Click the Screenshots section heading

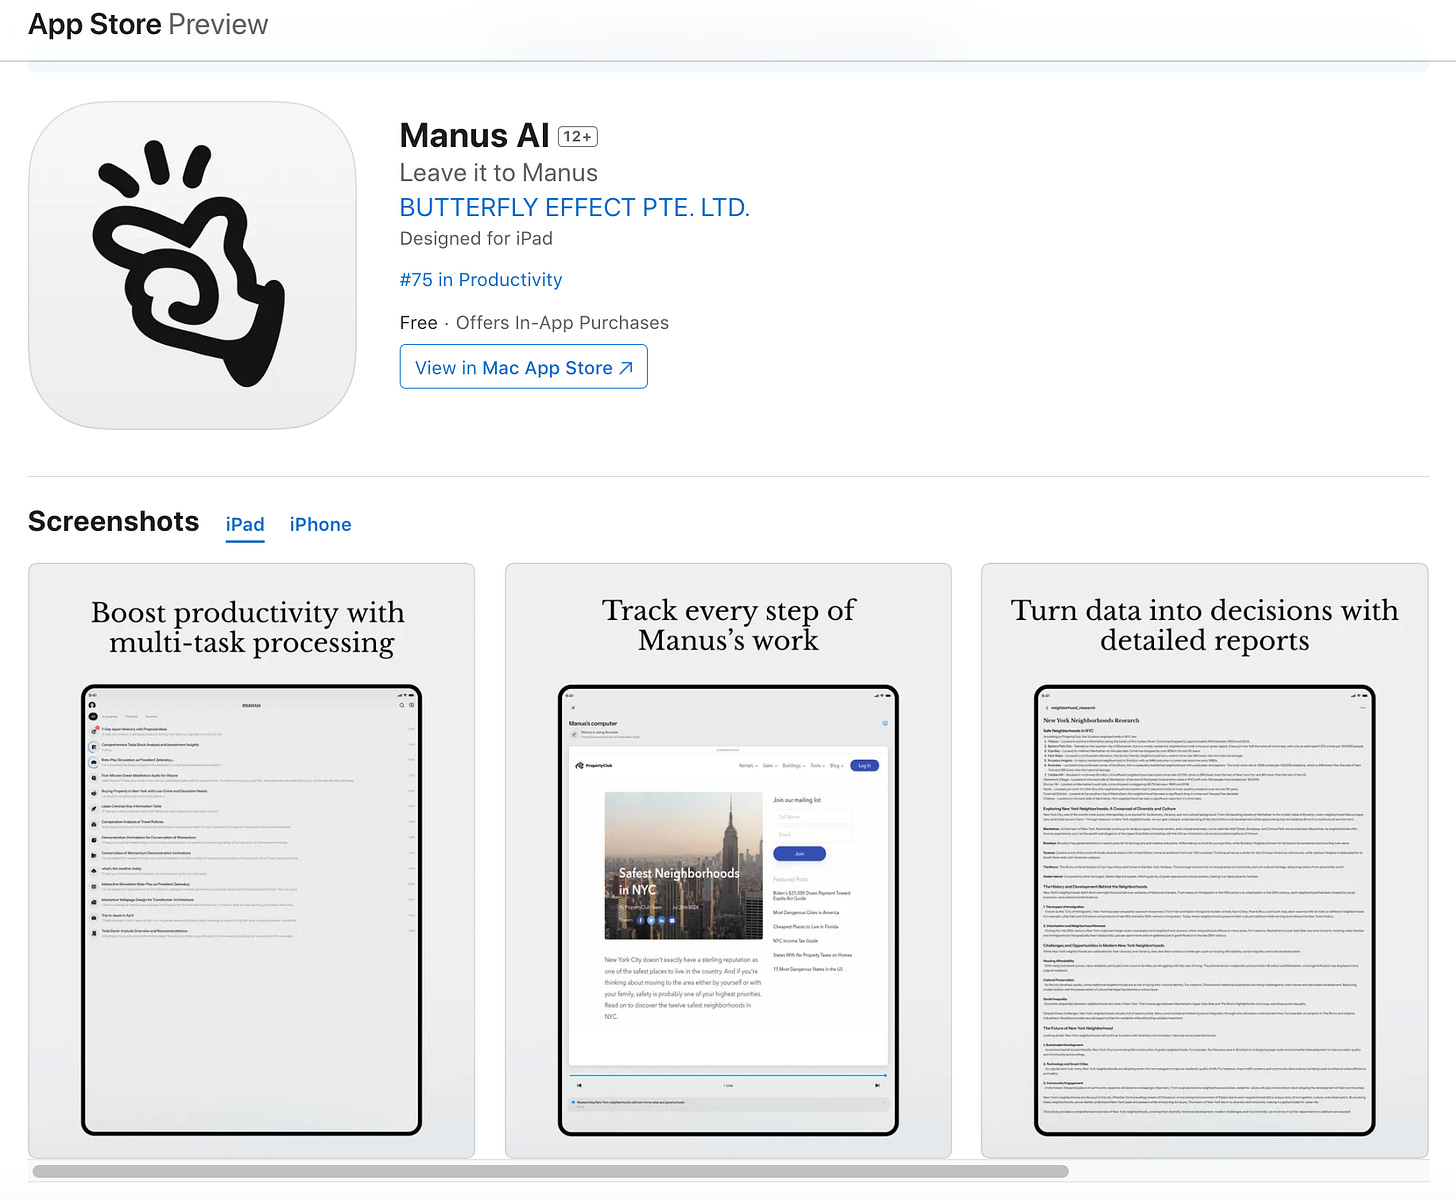[114, 521]
